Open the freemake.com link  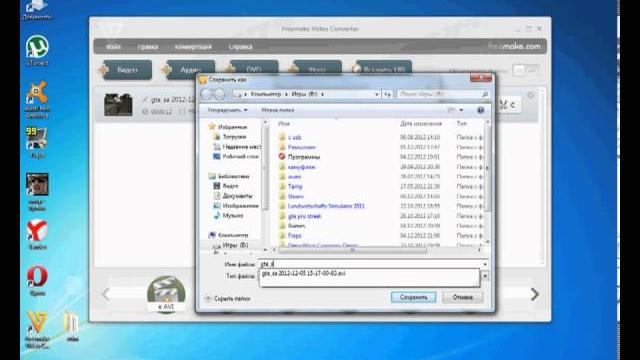(x=514, y=47)
